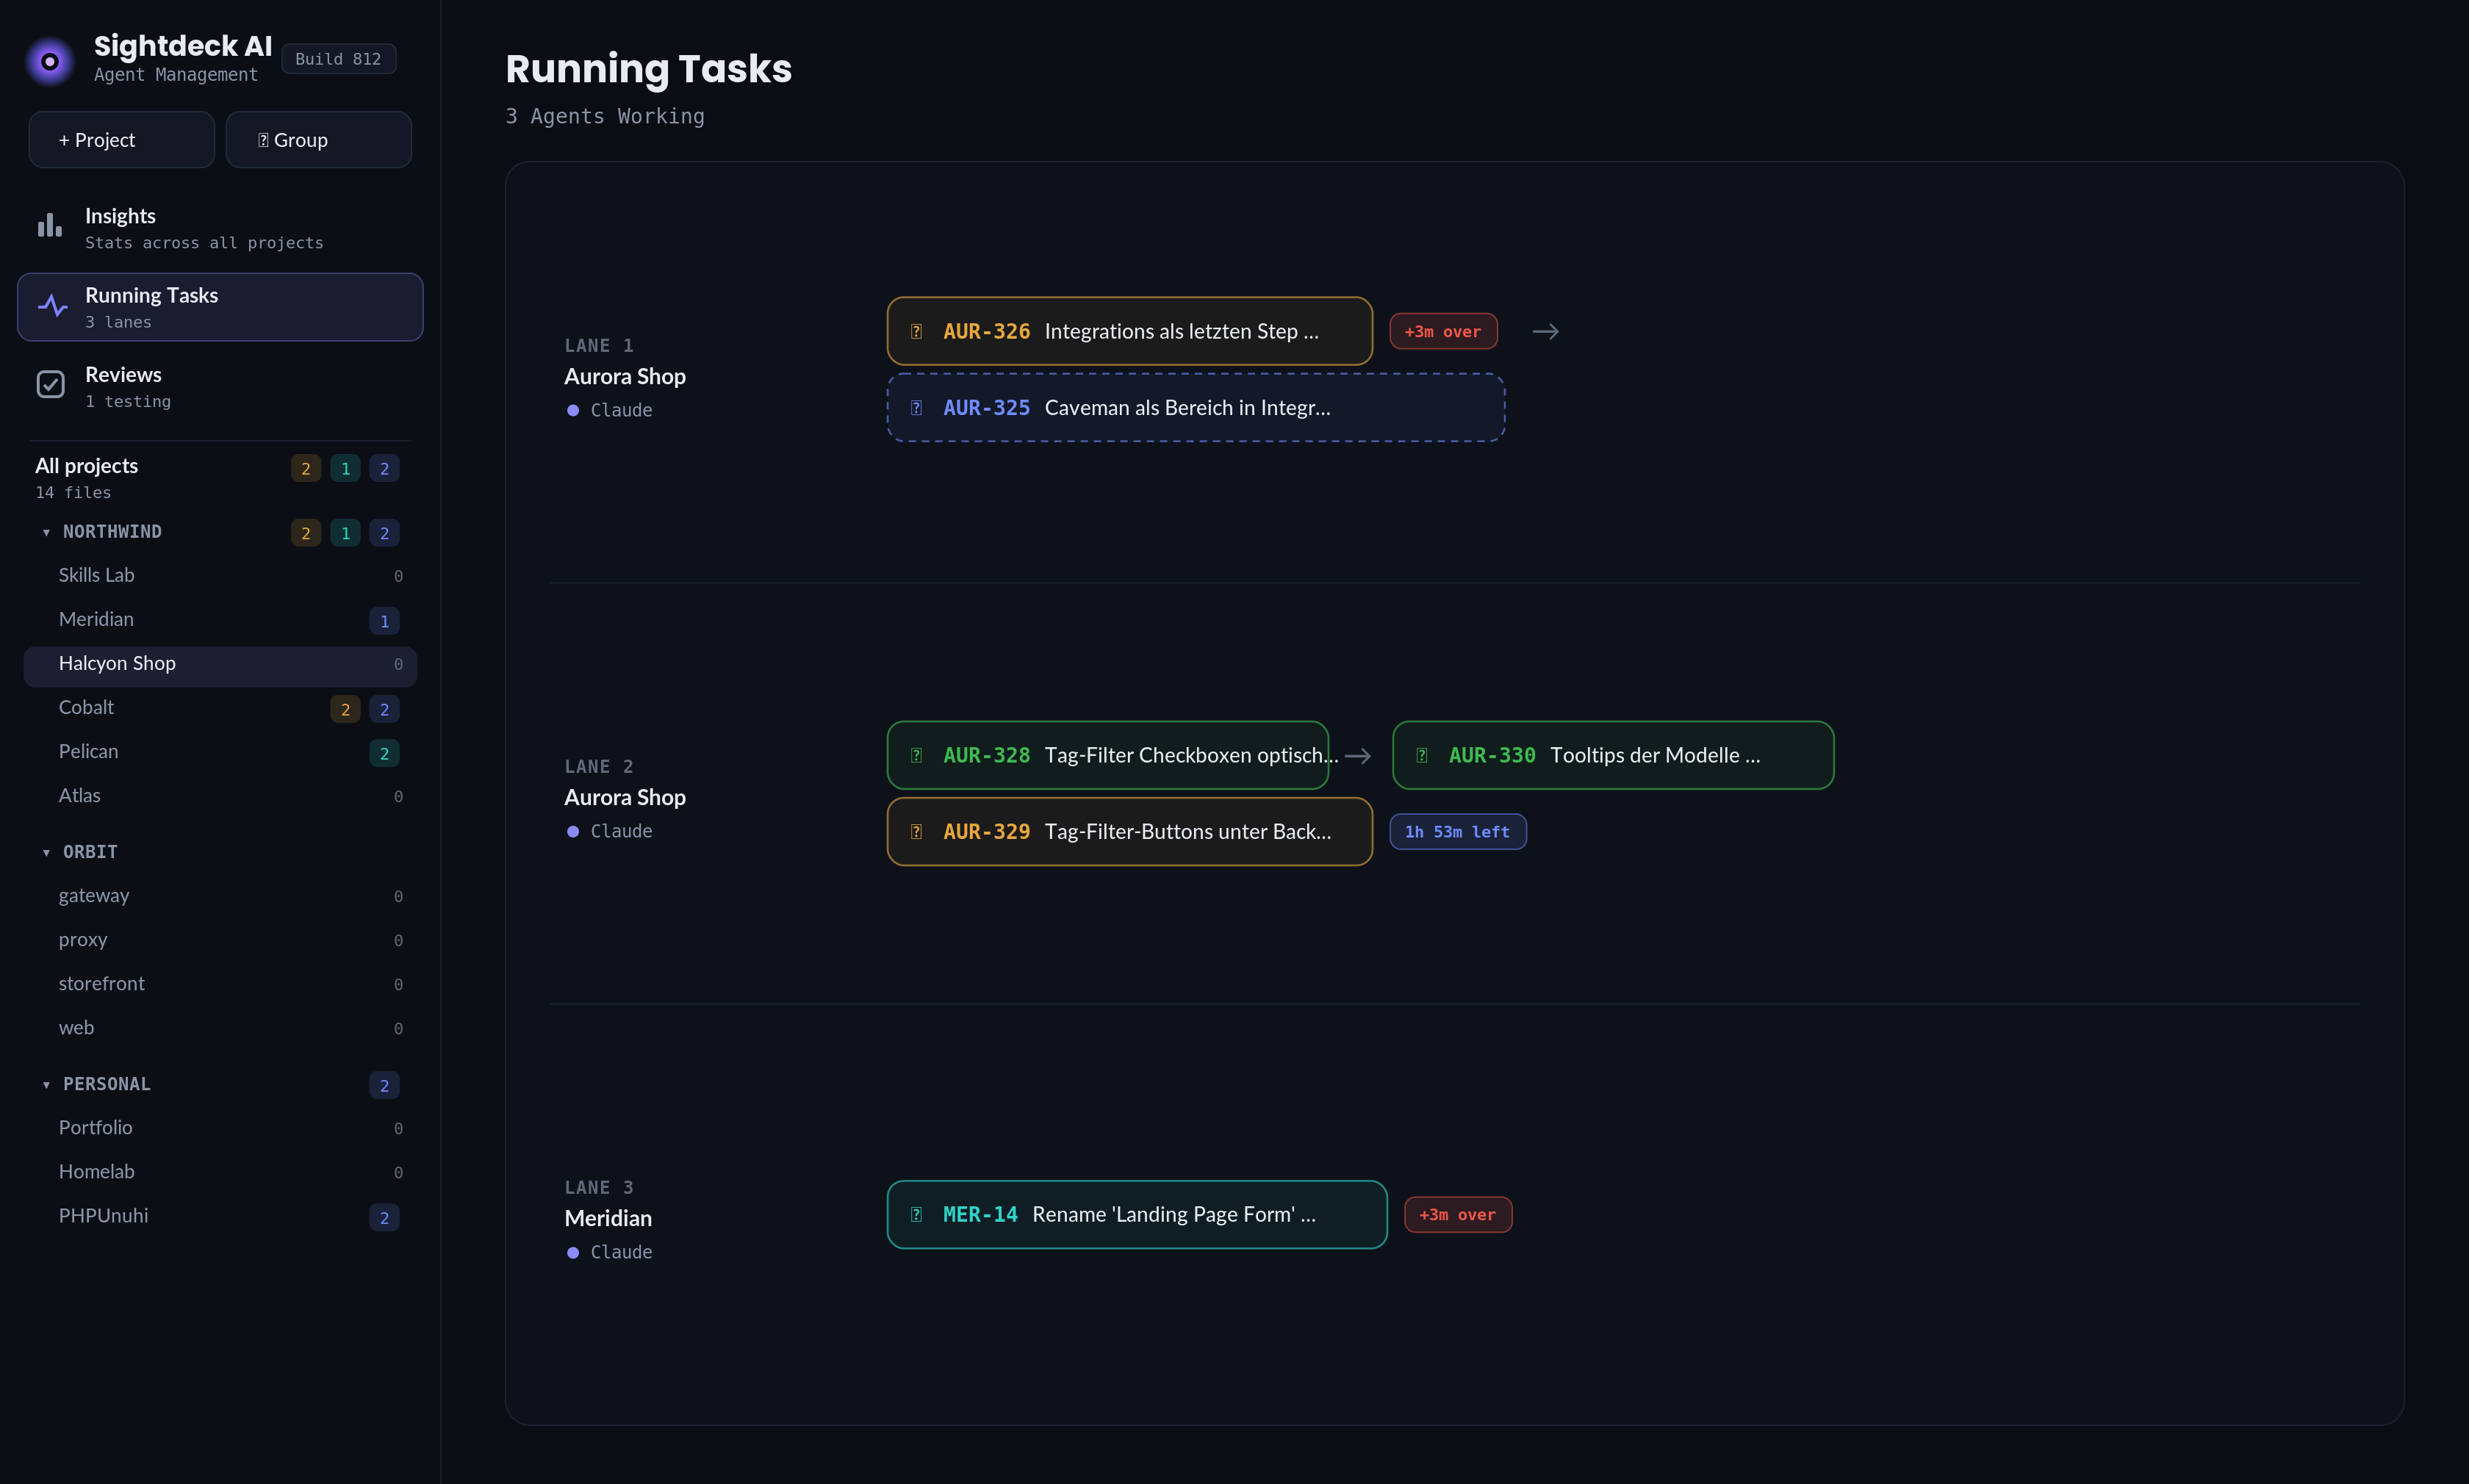This screenshot has width=2469, height=1484.
Task: Open task AUR-326 Integrations card
Action: tap(1130, 331)
